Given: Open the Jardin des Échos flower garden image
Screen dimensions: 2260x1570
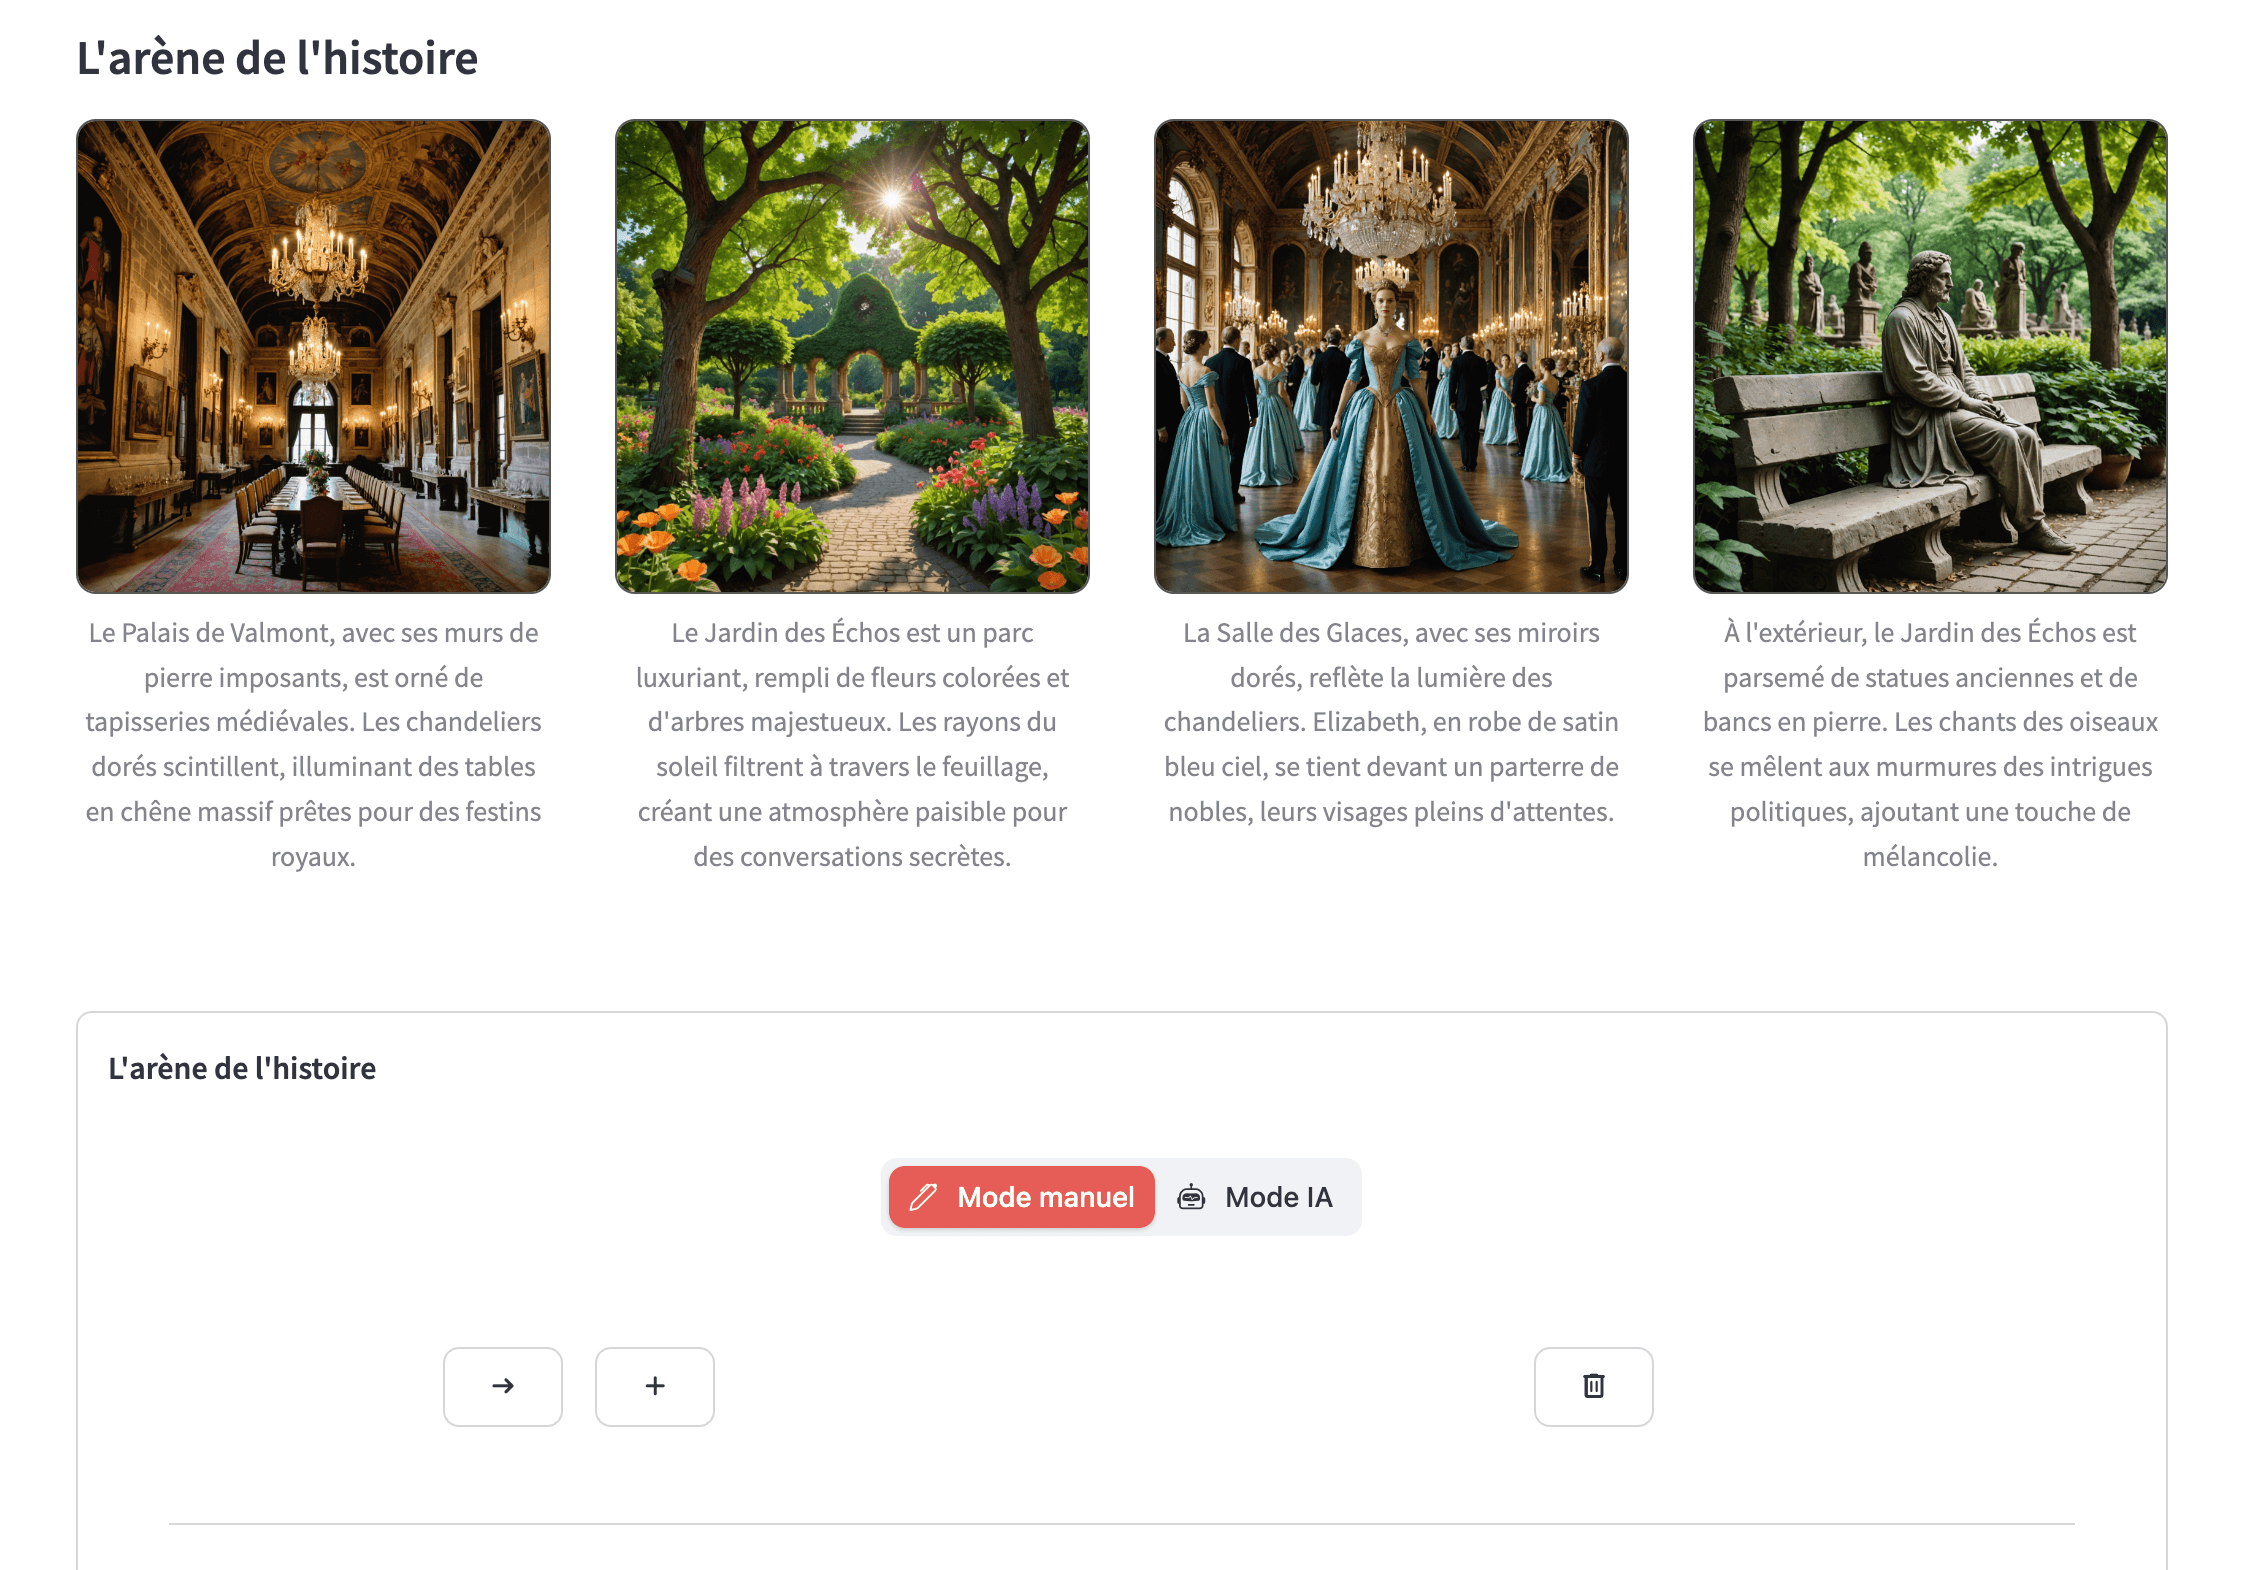Looking at the screenshot, I should tap(852, 356).
